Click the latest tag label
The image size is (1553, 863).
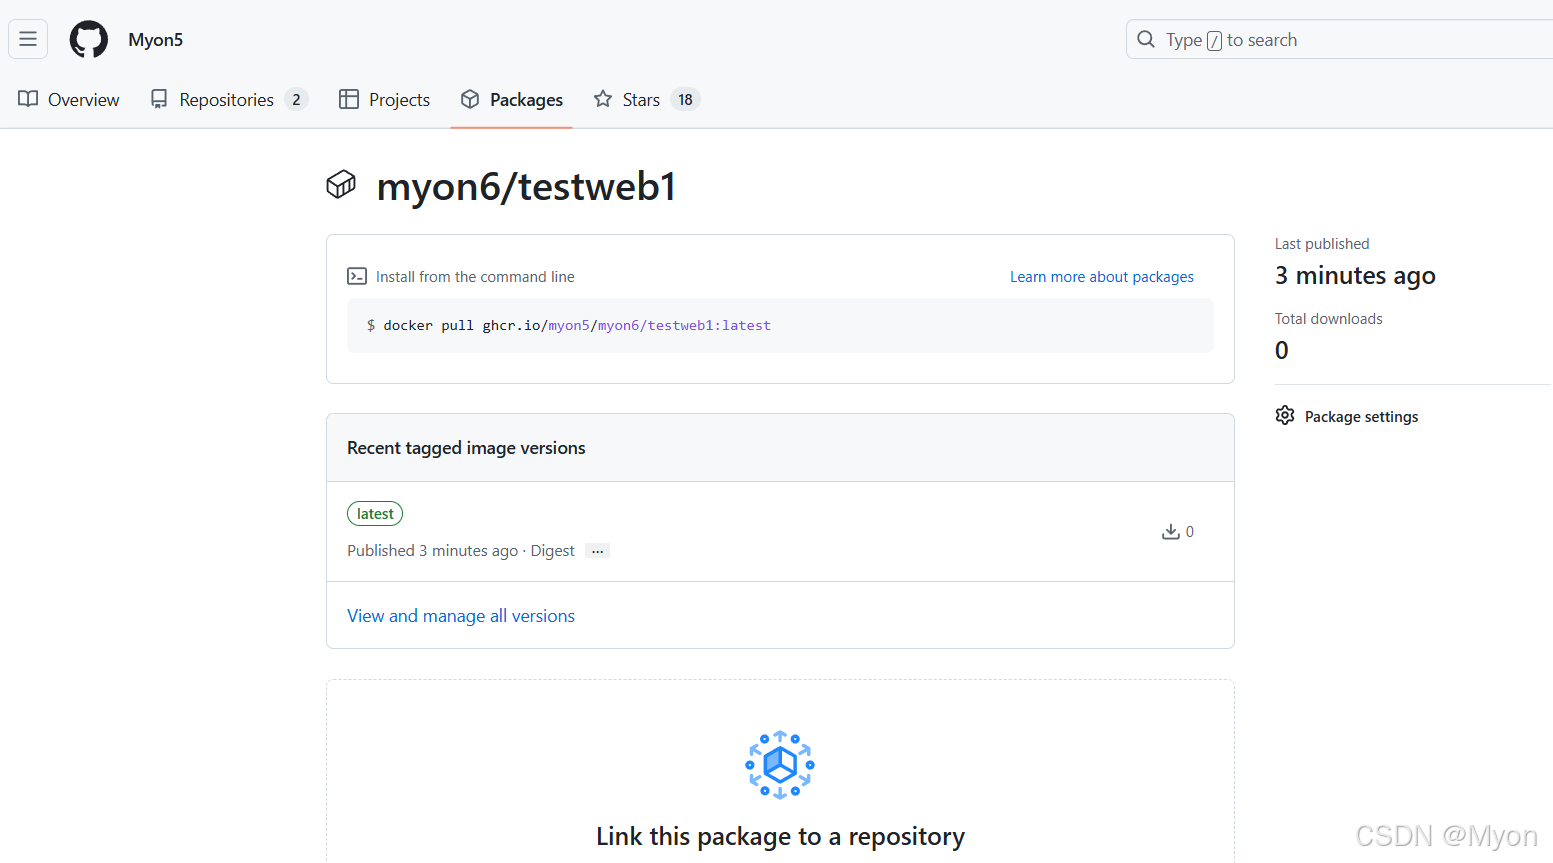coord(375,514)
